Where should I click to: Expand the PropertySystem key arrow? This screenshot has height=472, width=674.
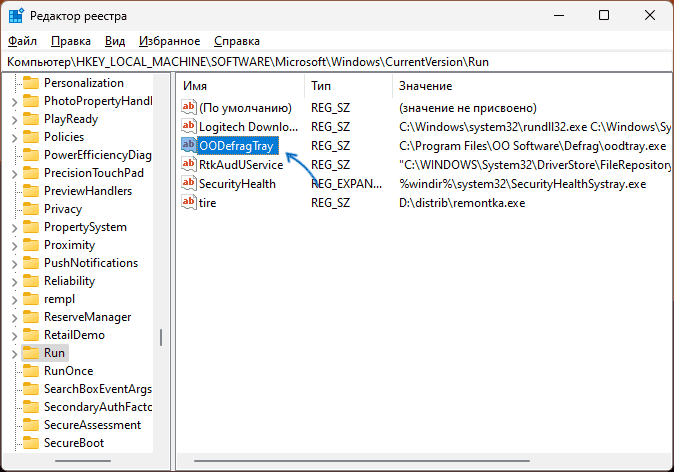13,227
